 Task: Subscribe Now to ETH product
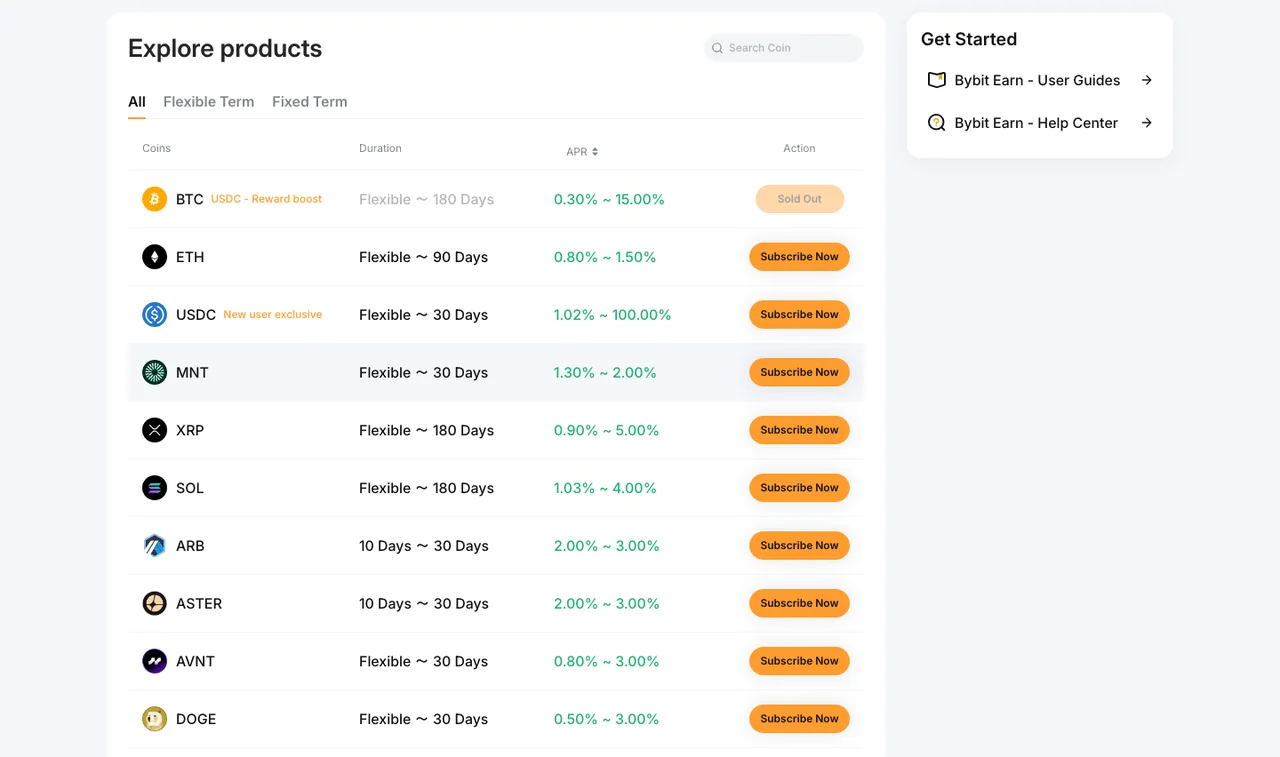(800, 257)
